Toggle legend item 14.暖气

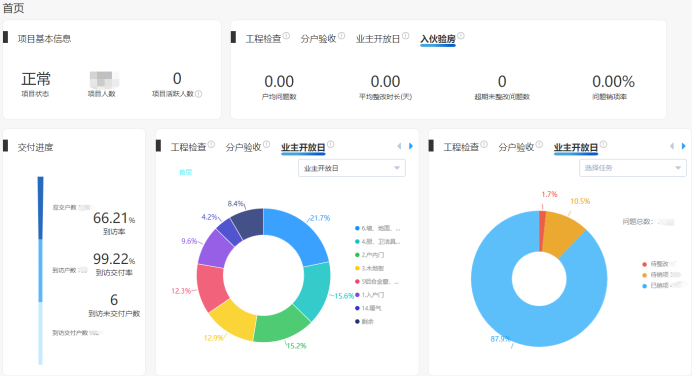point(368,308)
